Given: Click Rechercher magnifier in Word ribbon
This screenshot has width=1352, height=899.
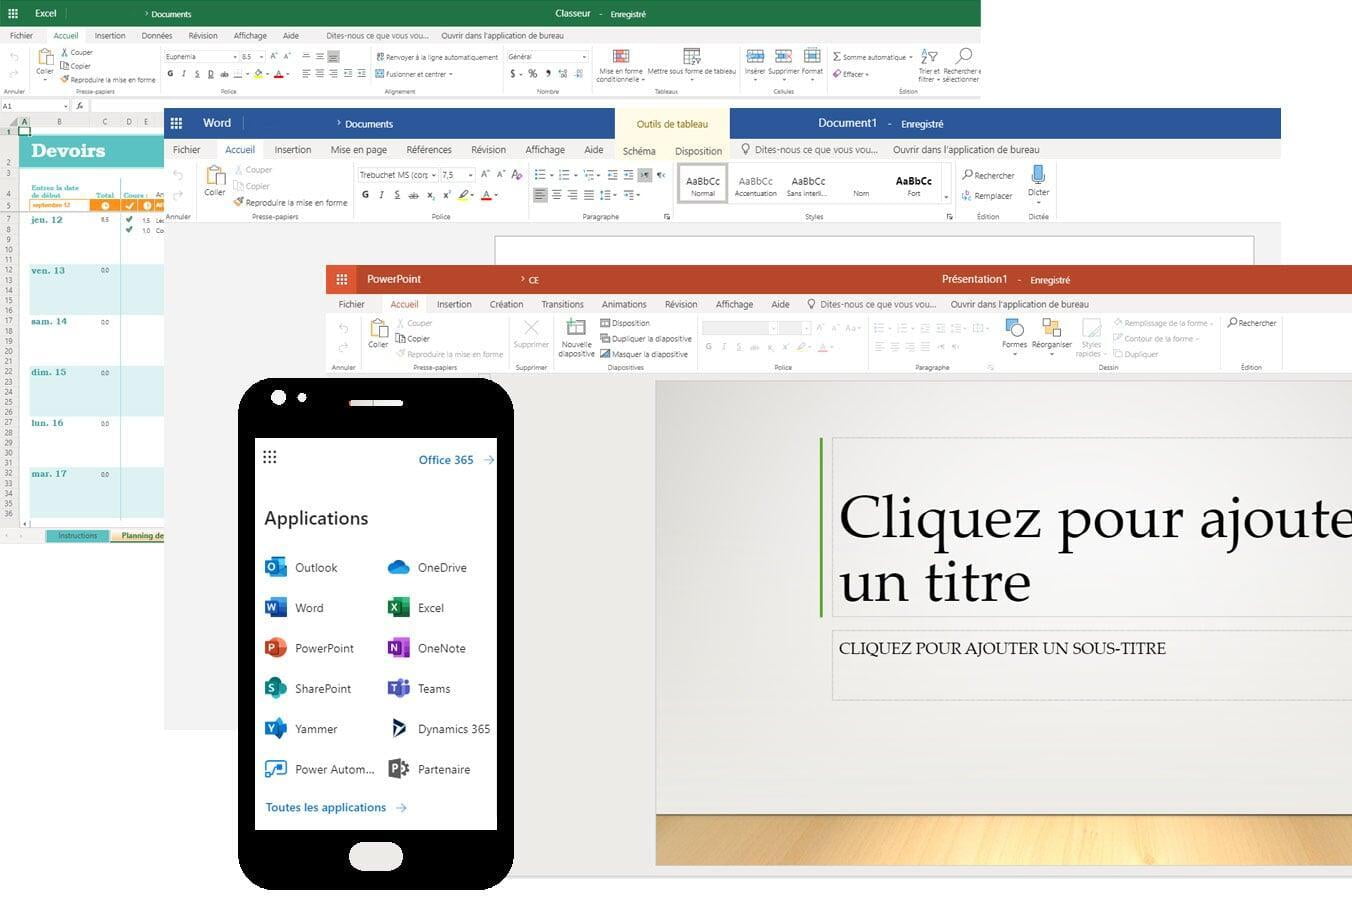Looking at the screenshot, I should tap(988, 175).
